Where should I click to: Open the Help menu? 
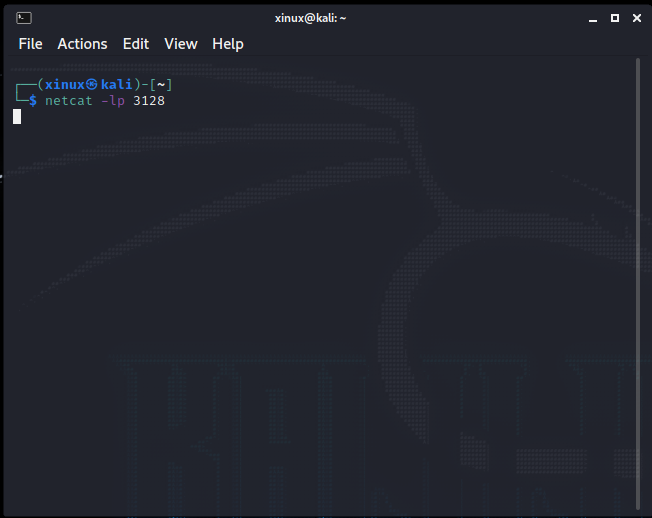[228, 44]
